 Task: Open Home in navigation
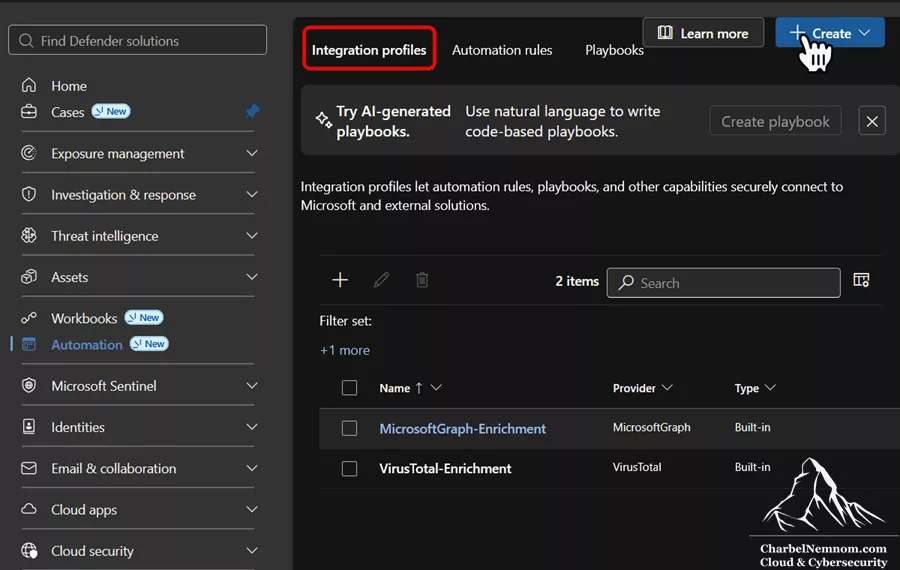pos(69,86)
